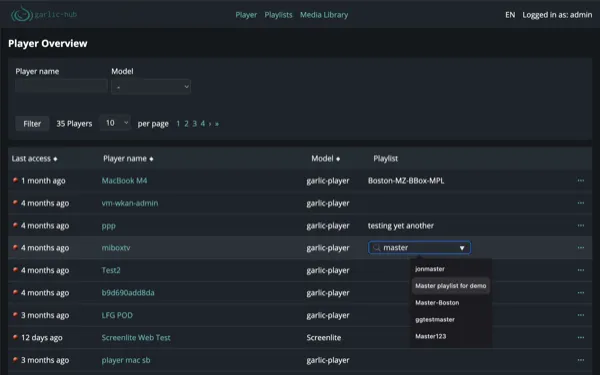
Task: Click Logged in as: admin
Action: click(x=557, y=15)
